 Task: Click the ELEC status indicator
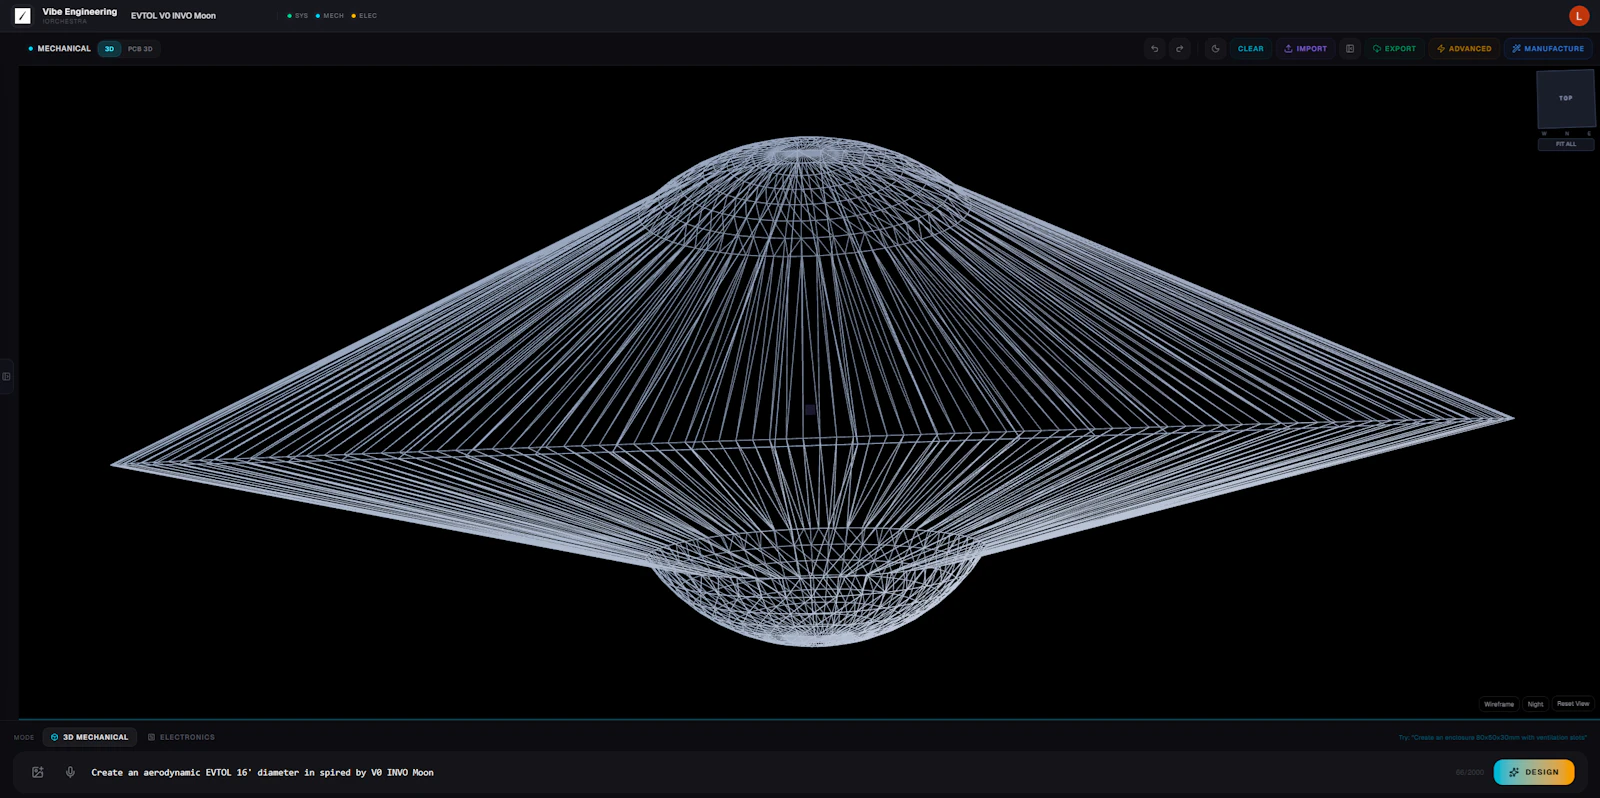[x=364, y=16]
